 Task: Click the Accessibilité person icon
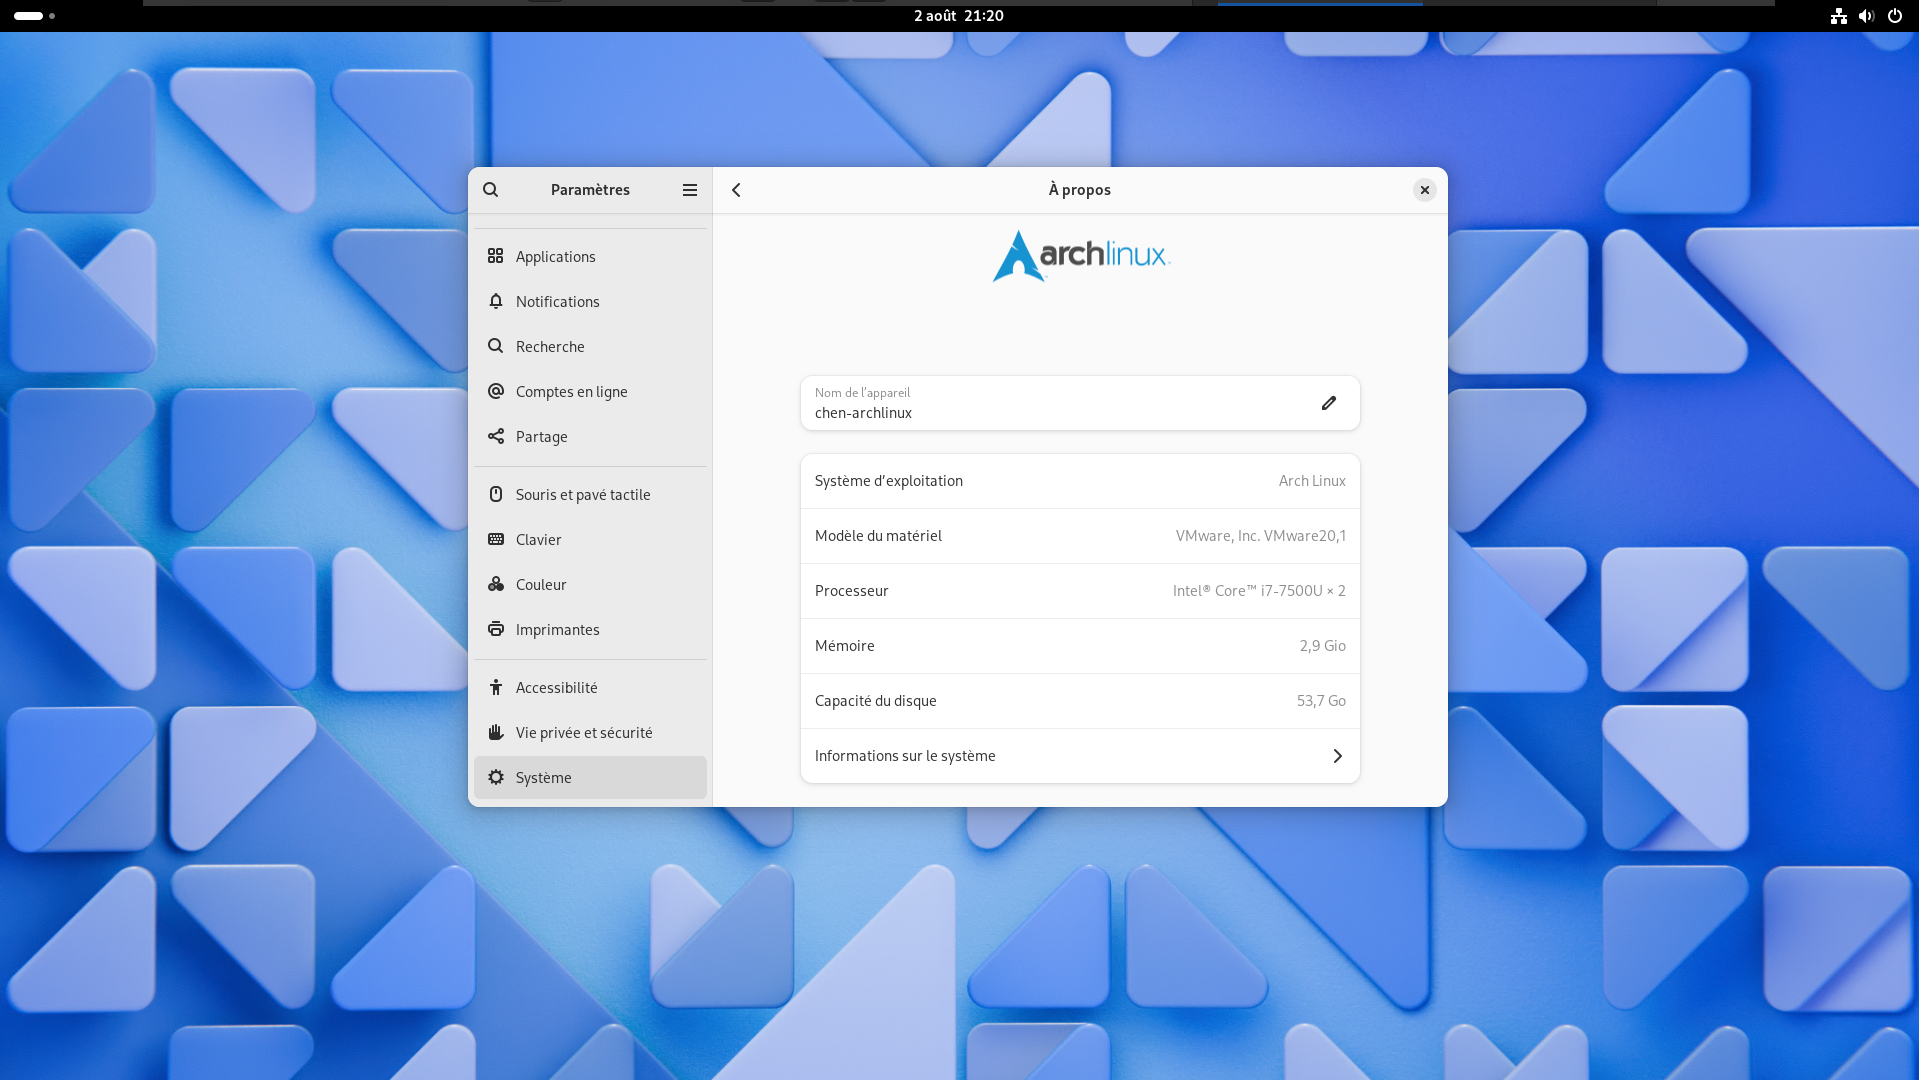tap(496, 687)
